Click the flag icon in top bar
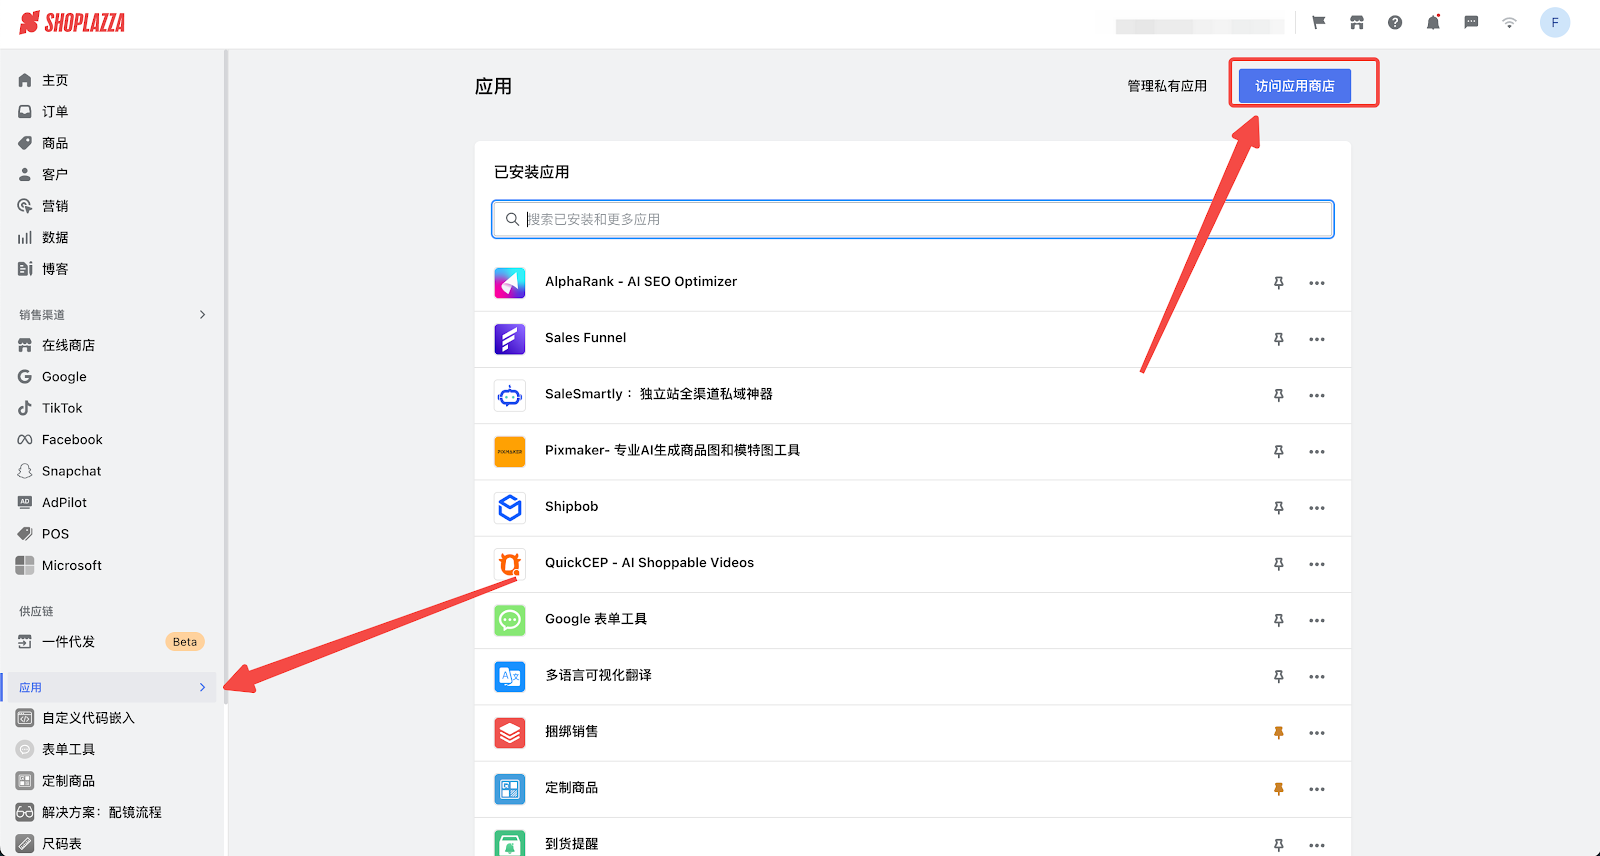 point(1319,23)
